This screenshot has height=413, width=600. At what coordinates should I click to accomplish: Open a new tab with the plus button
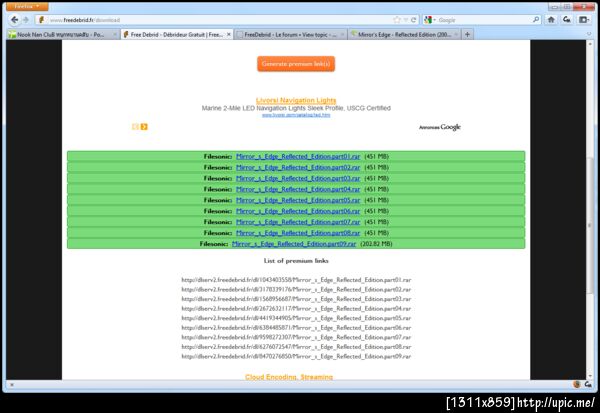pos(467,34)
